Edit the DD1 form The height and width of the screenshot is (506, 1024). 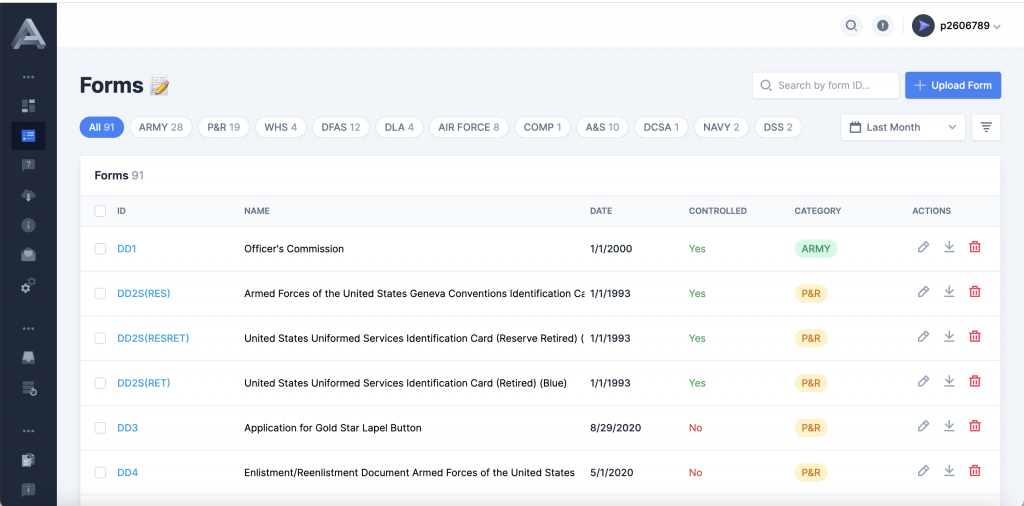click(x=923, y=247)
